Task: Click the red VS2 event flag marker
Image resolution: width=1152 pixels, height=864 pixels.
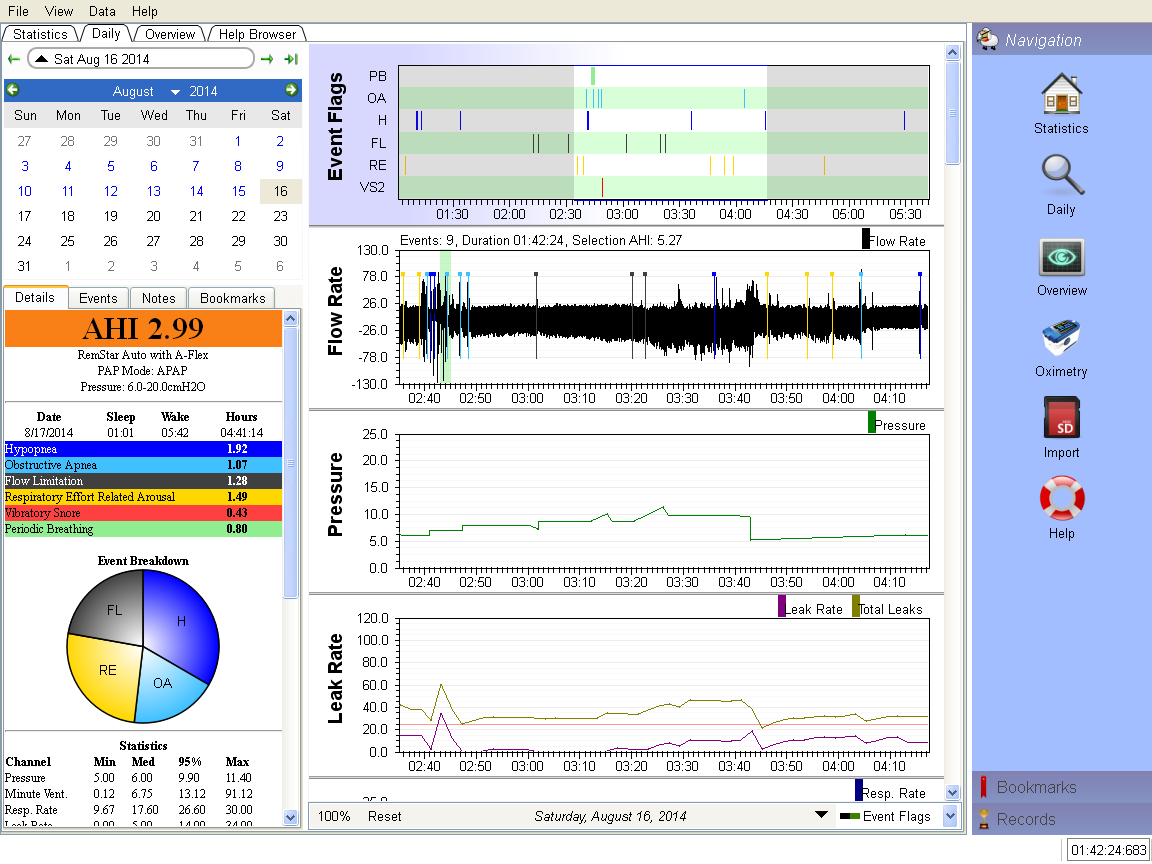Action: [602, 187]
